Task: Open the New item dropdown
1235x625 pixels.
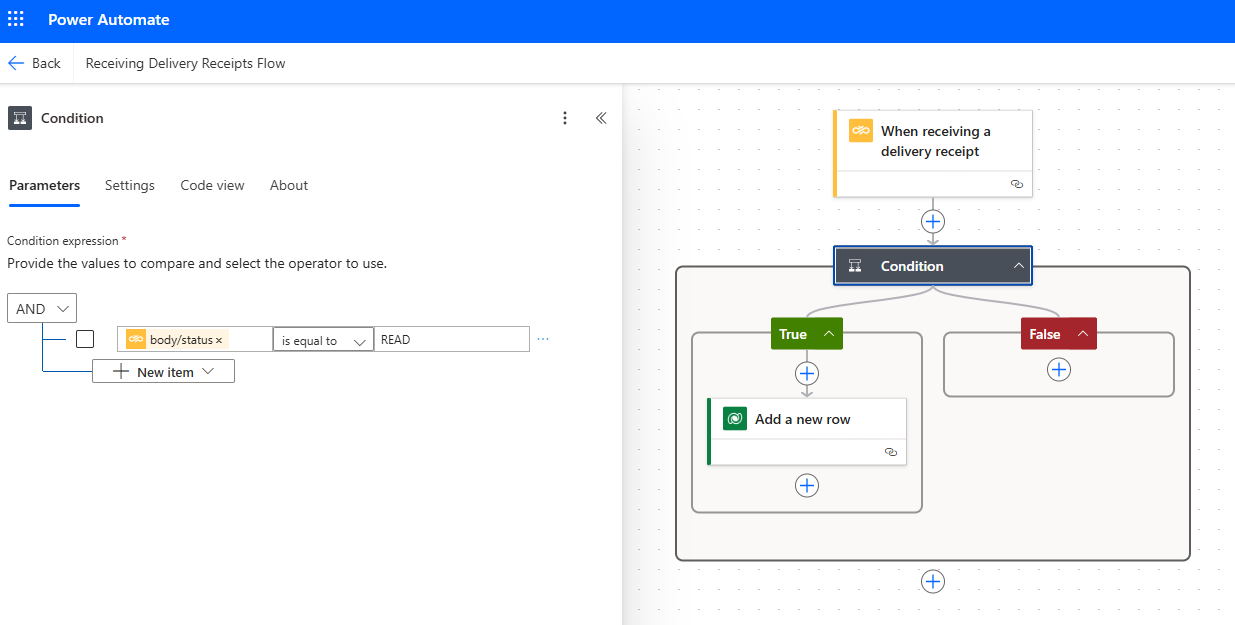Action: pos(163,371)
